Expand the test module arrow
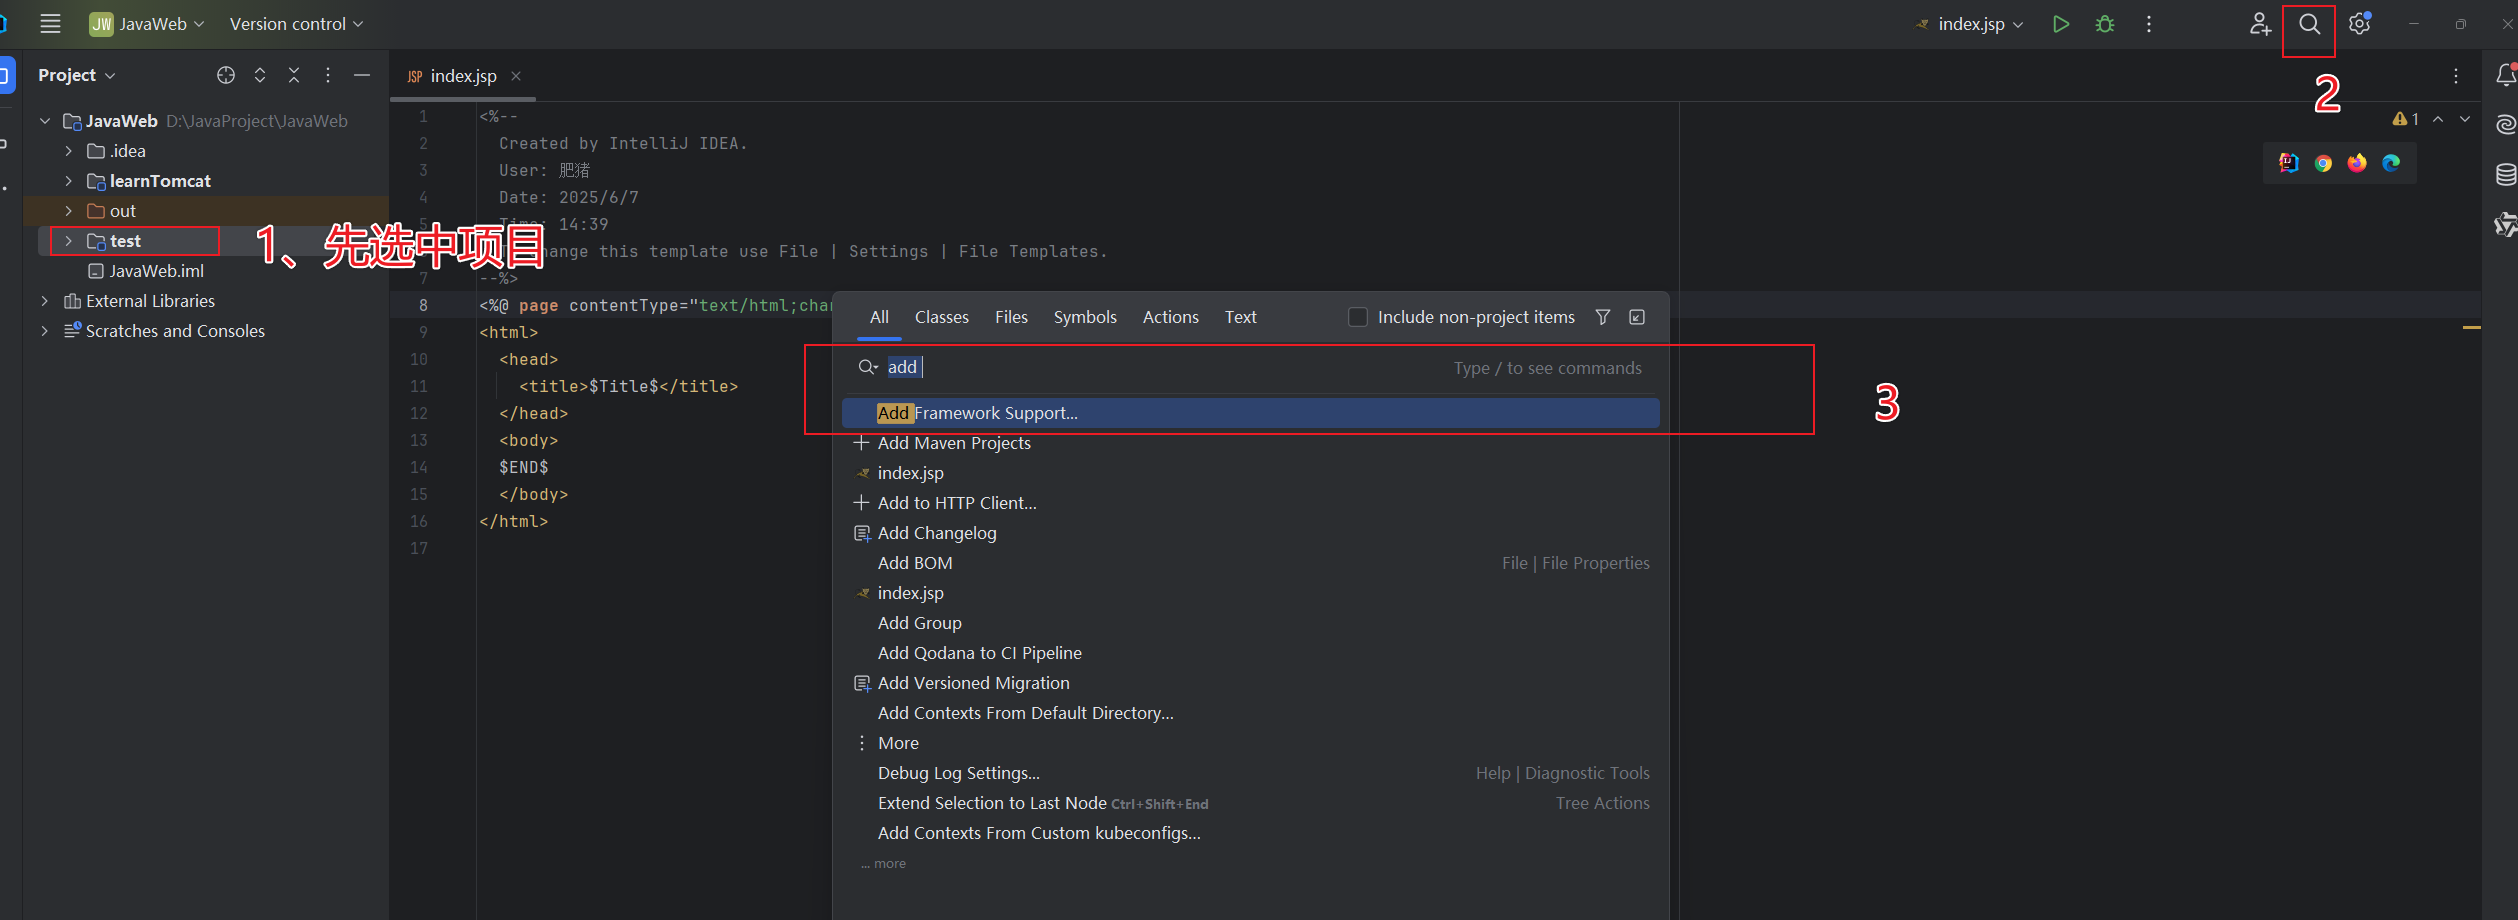This screenshot has width=2518, height=920. pyautogui.click(x=68, y=241)
